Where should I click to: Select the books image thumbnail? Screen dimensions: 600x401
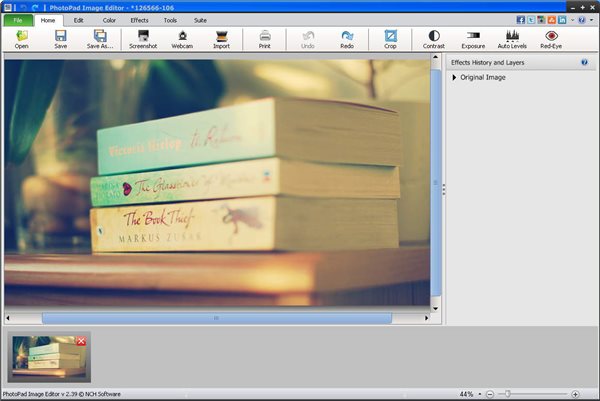(49, 357)
